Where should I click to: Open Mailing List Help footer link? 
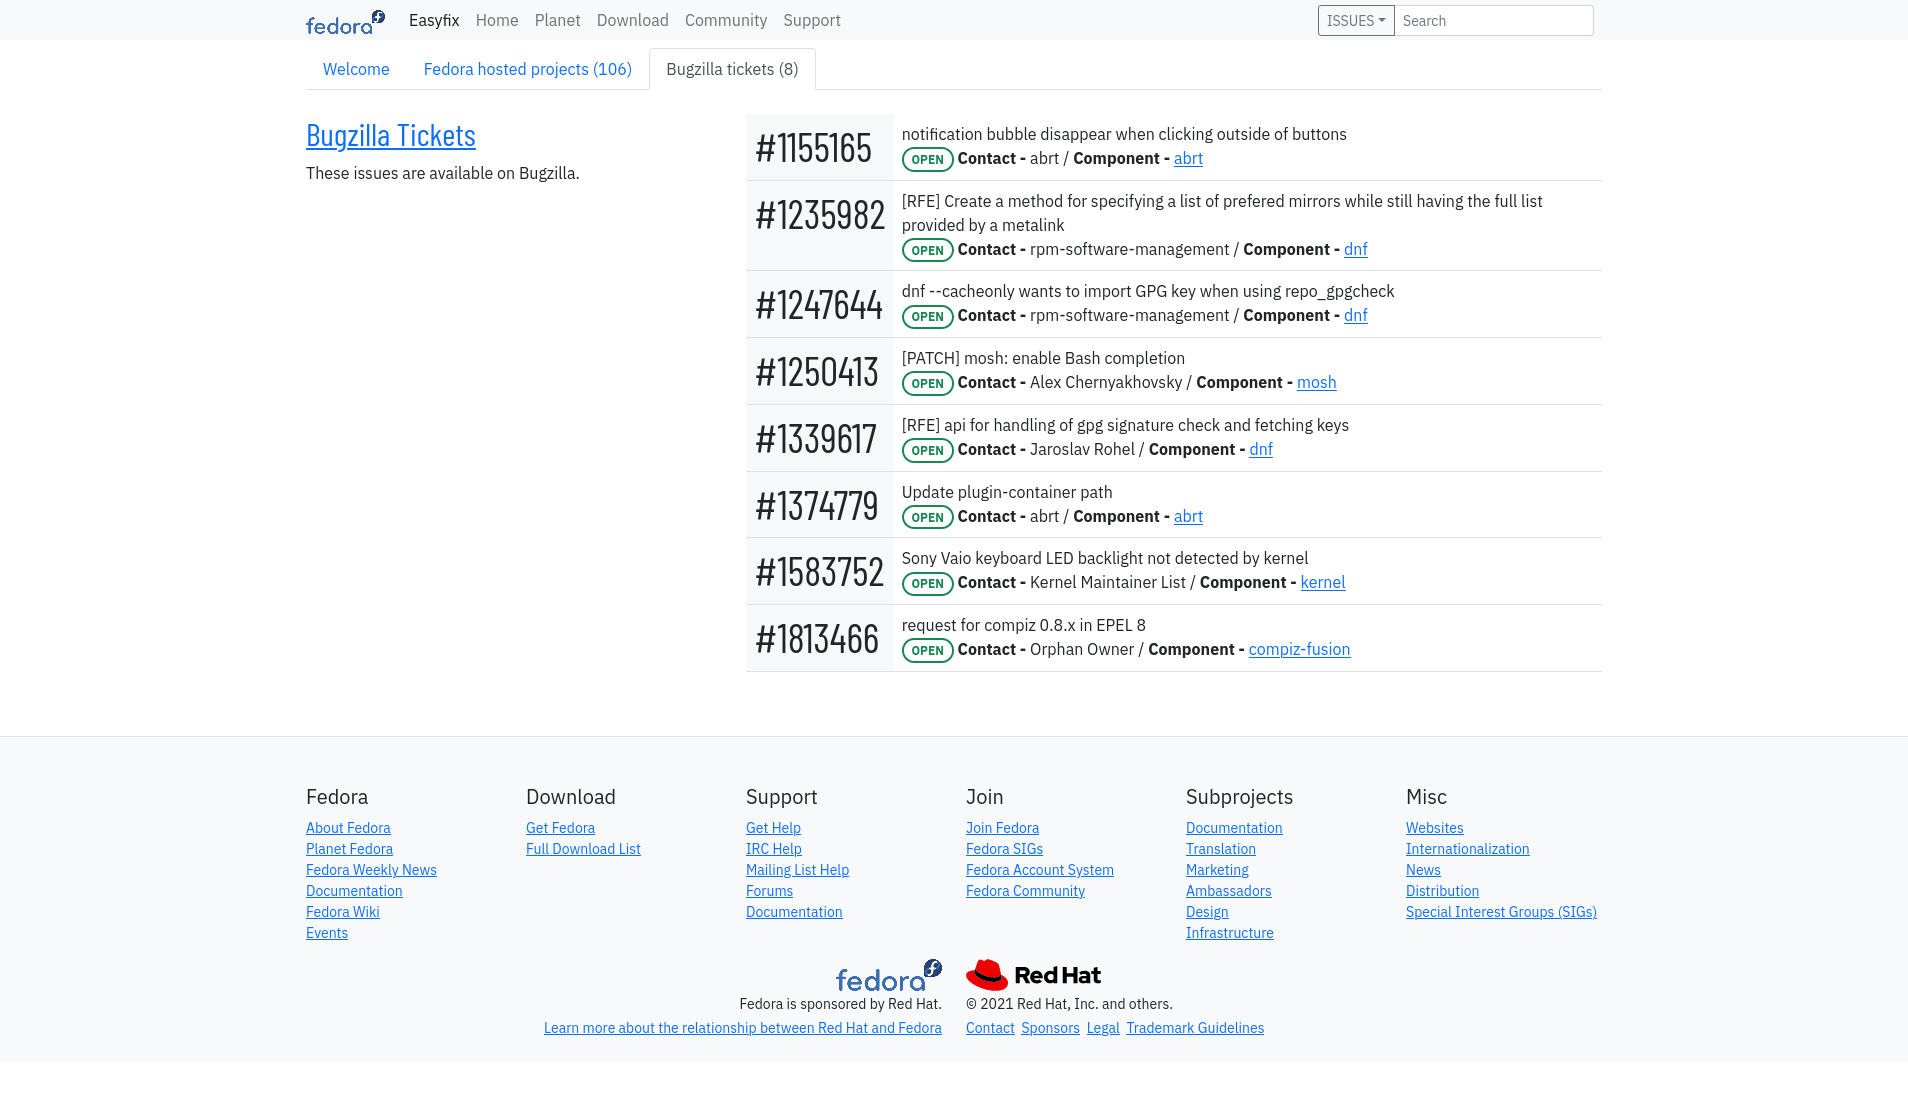(797, 870)
